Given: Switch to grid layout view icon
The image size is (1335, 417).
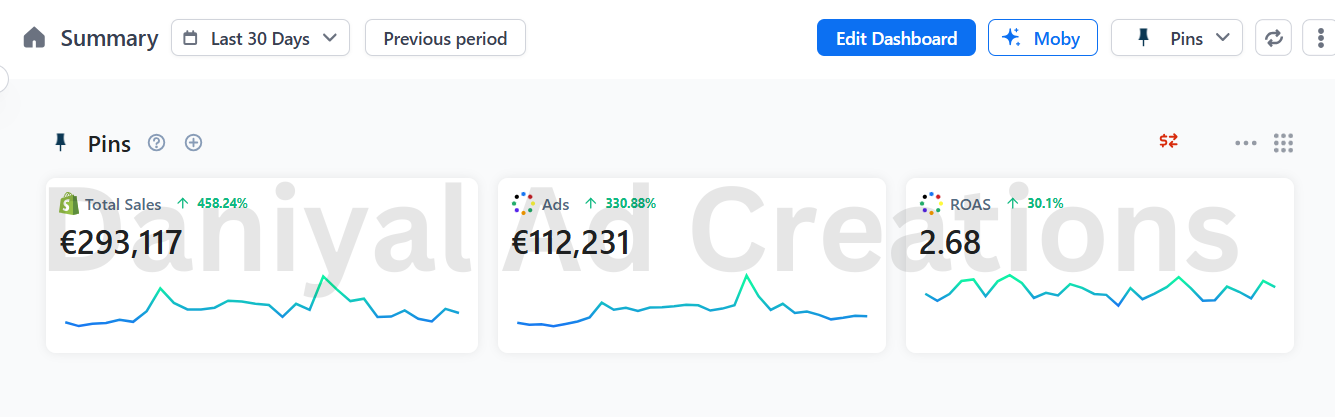Looking at the screenshot, I should [x=1284, y=143].
